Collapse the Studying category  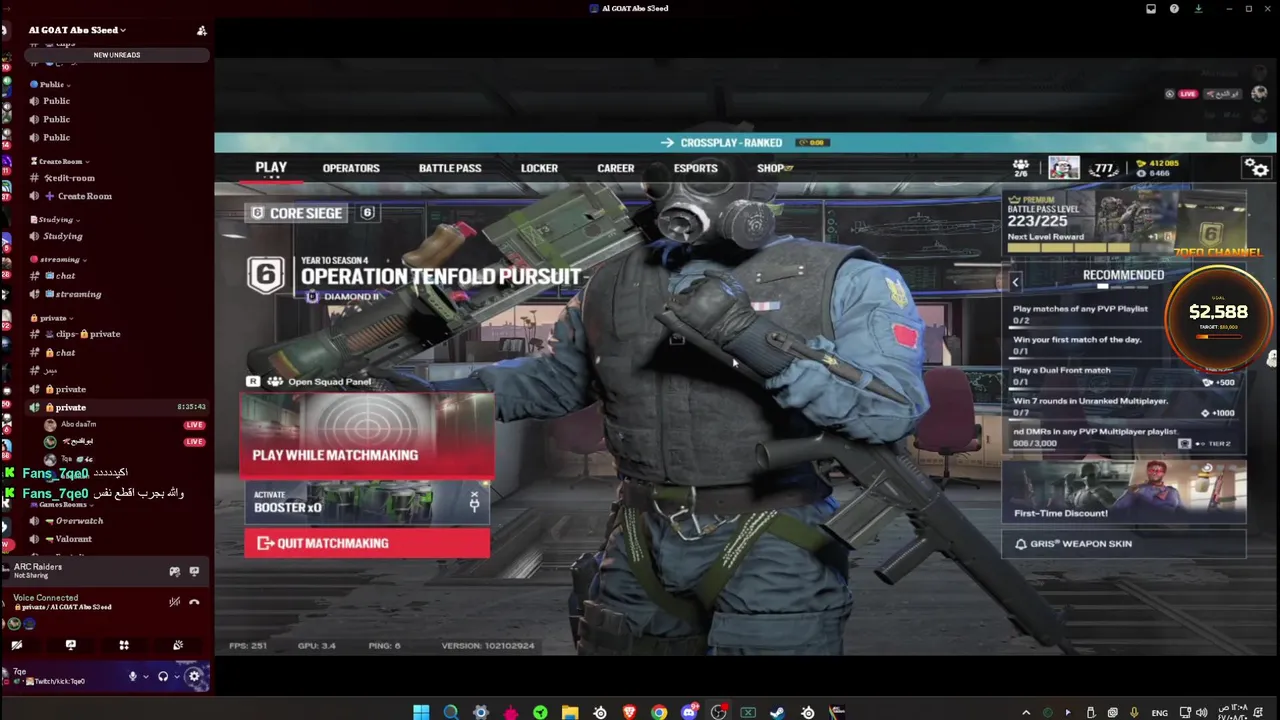(x=55, y=220)
